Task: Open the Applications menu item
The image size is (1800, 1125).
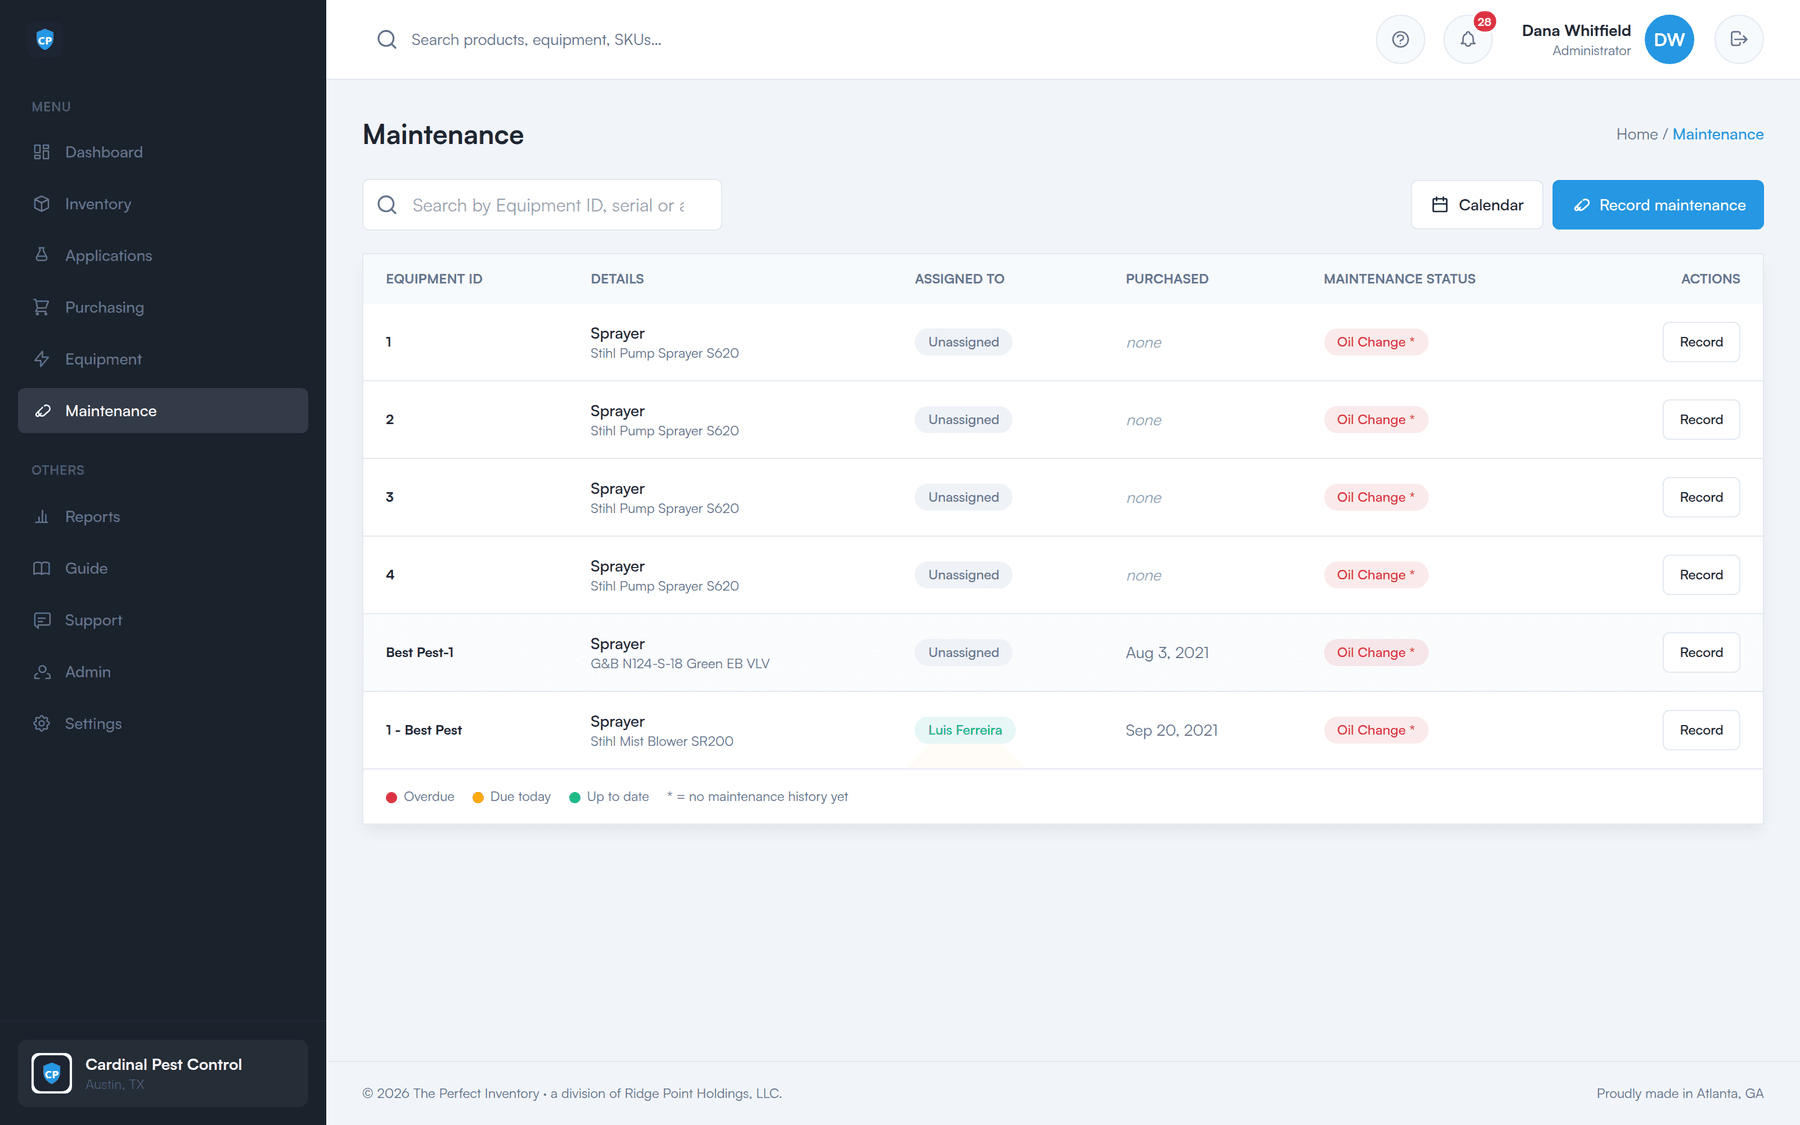Action: tap(163, 255)
